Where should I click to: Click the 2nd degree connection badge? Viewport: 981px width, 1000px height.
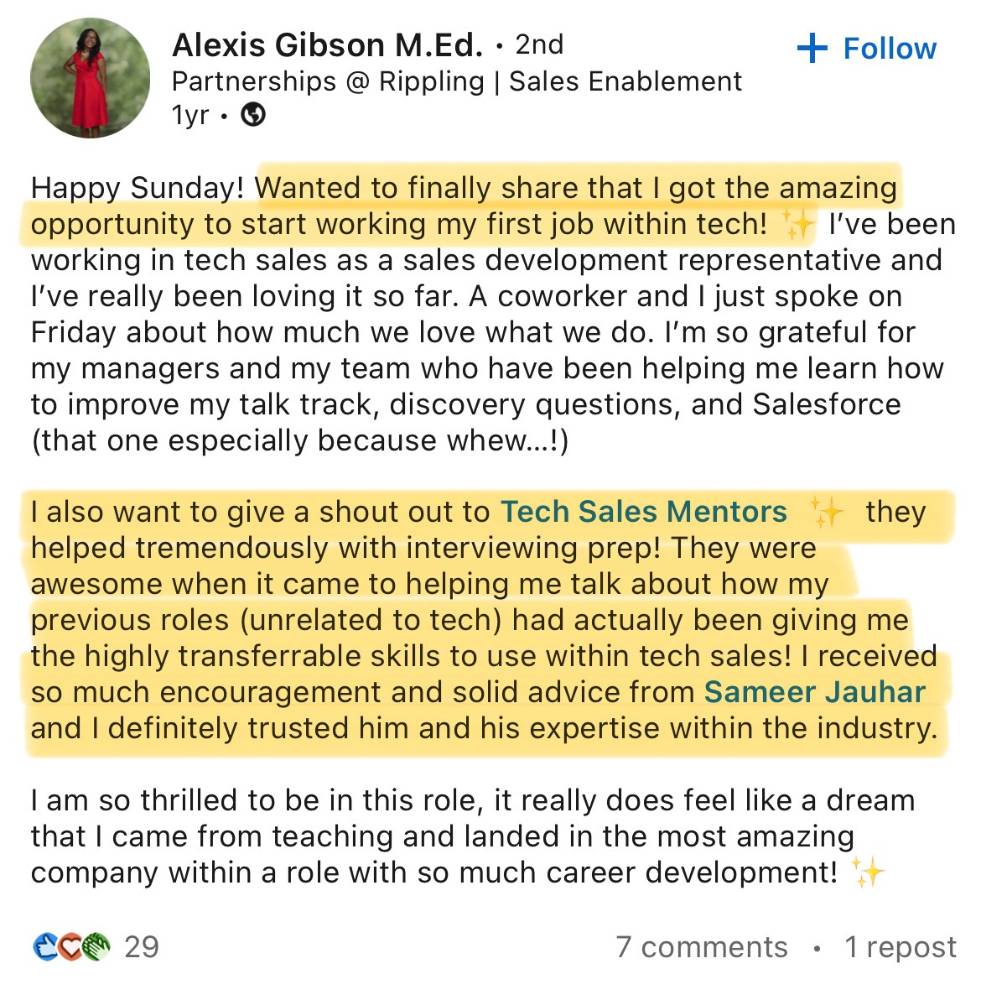coord(540,45)
